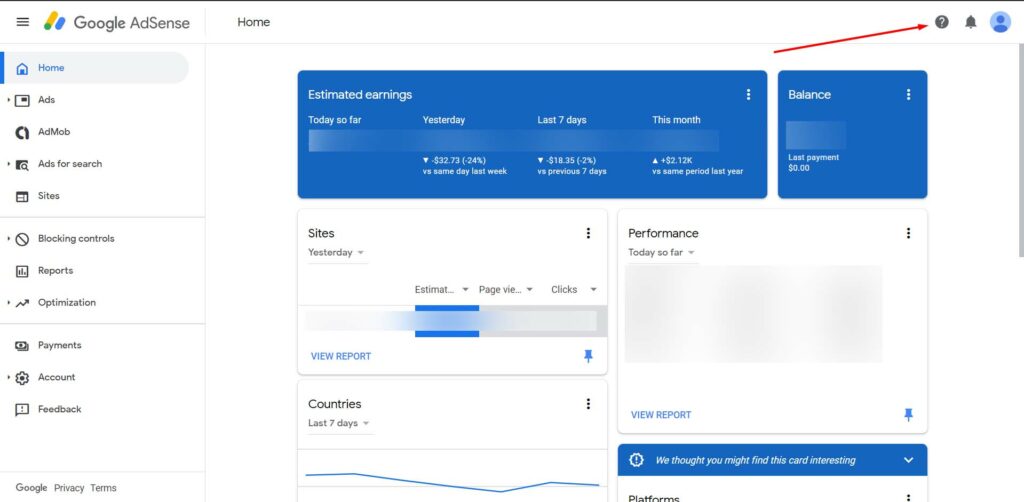Open Sites card three-dot menu
The image size is (1024, 502).
tap(588, 233)
